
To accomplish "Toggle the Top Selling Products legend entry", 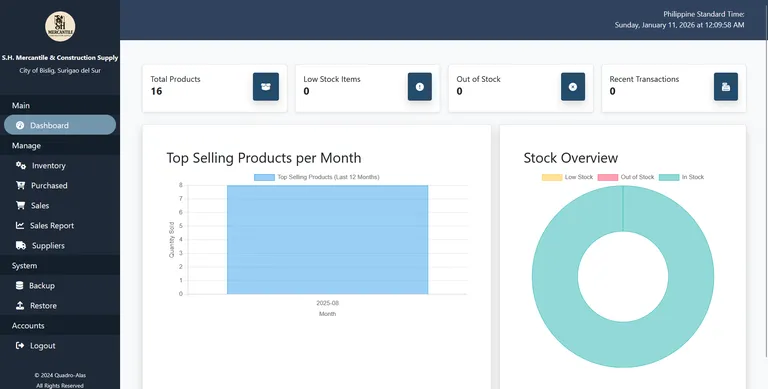I will (316, 177).
